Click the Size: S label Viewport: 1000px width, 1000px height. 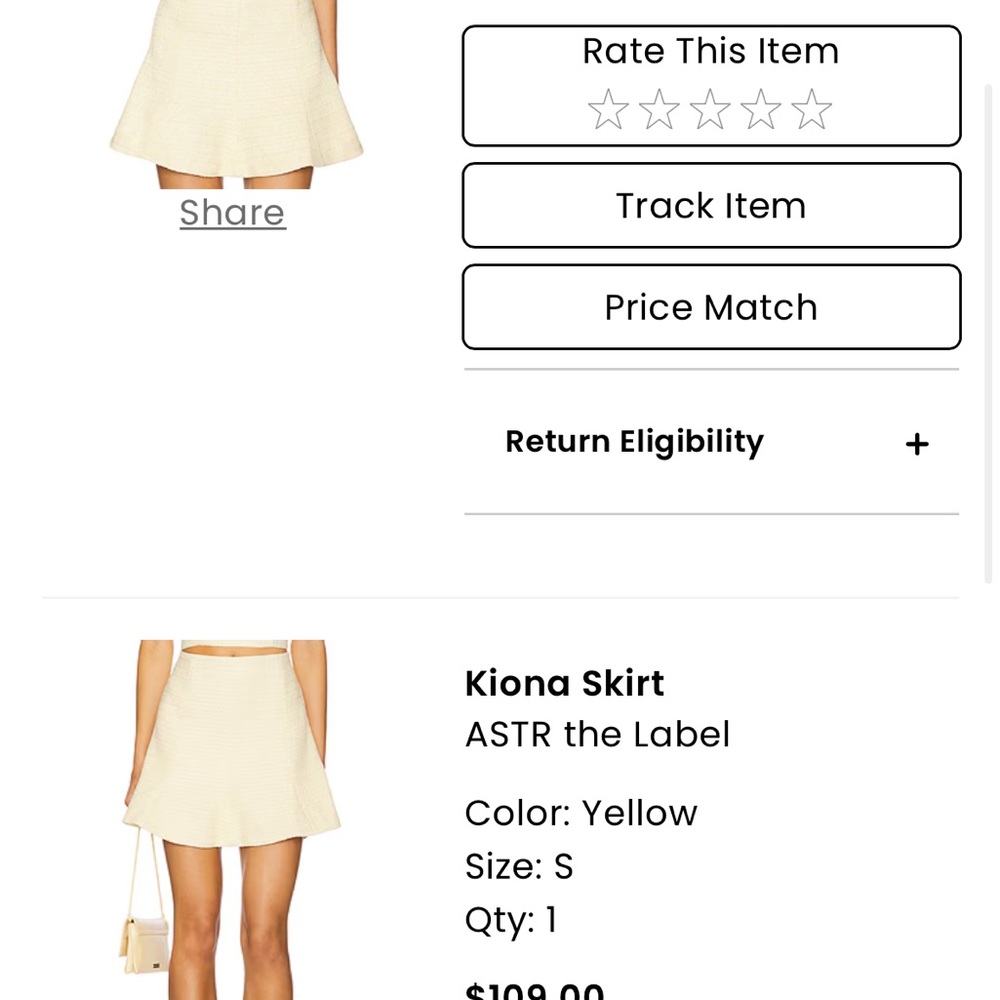coord(519,866)
